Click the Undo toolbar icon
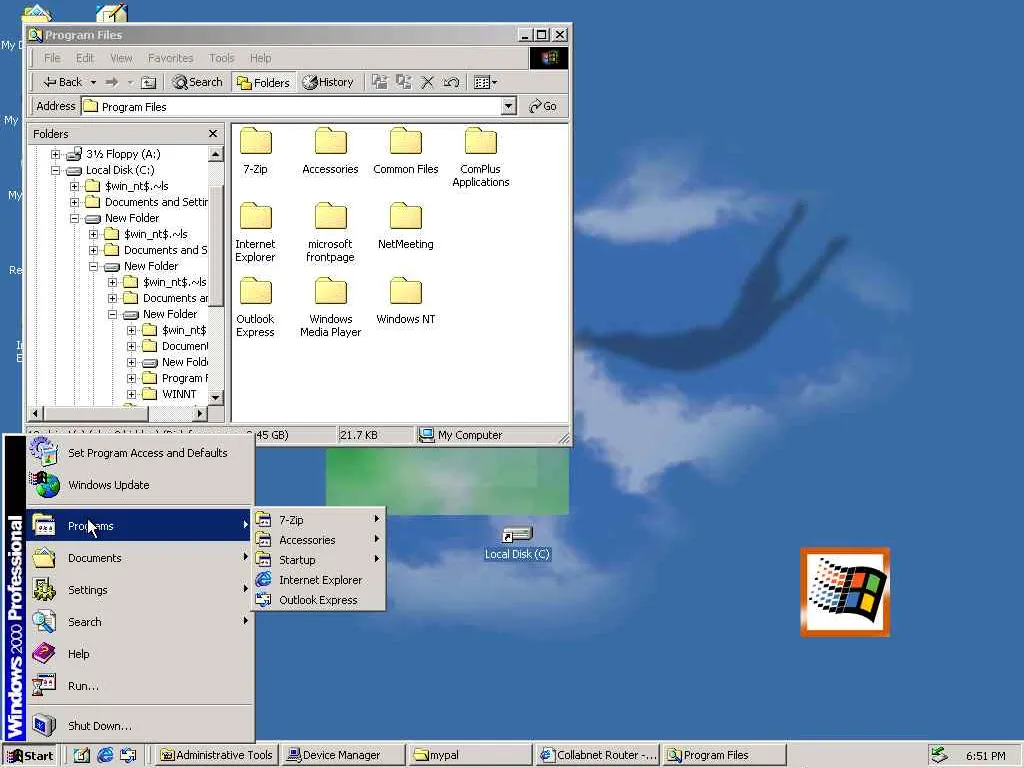Viewport: 1024px width, 768px height. (x=451, y=82)
